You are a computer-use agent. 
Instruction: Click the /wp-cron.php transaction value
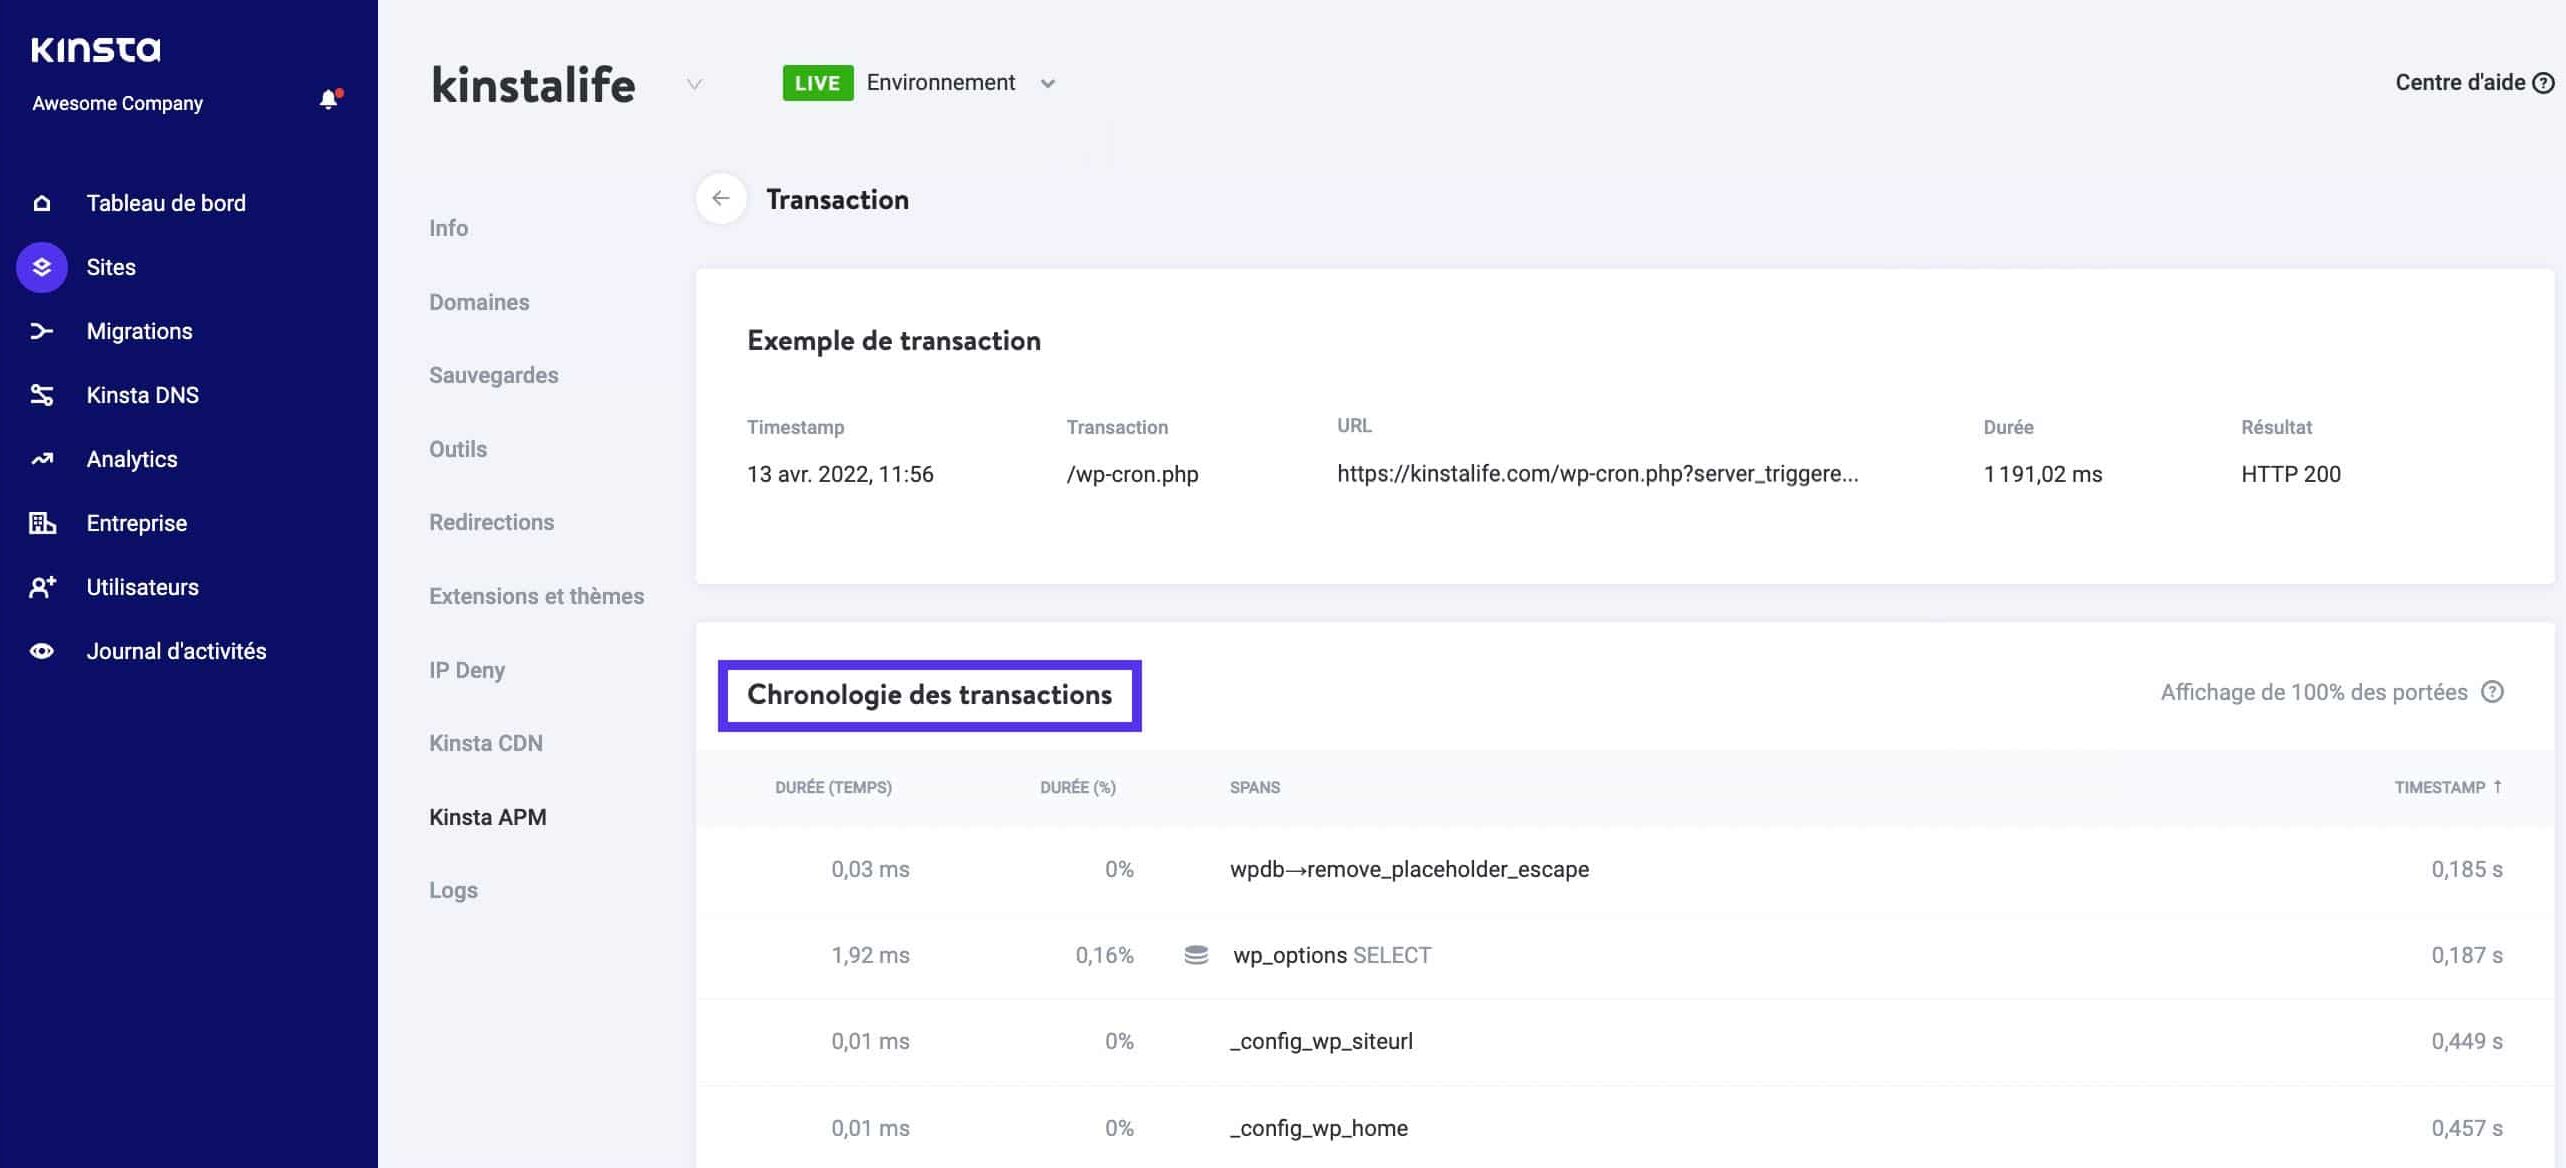pyautogui.click(x=1132, y=474)
